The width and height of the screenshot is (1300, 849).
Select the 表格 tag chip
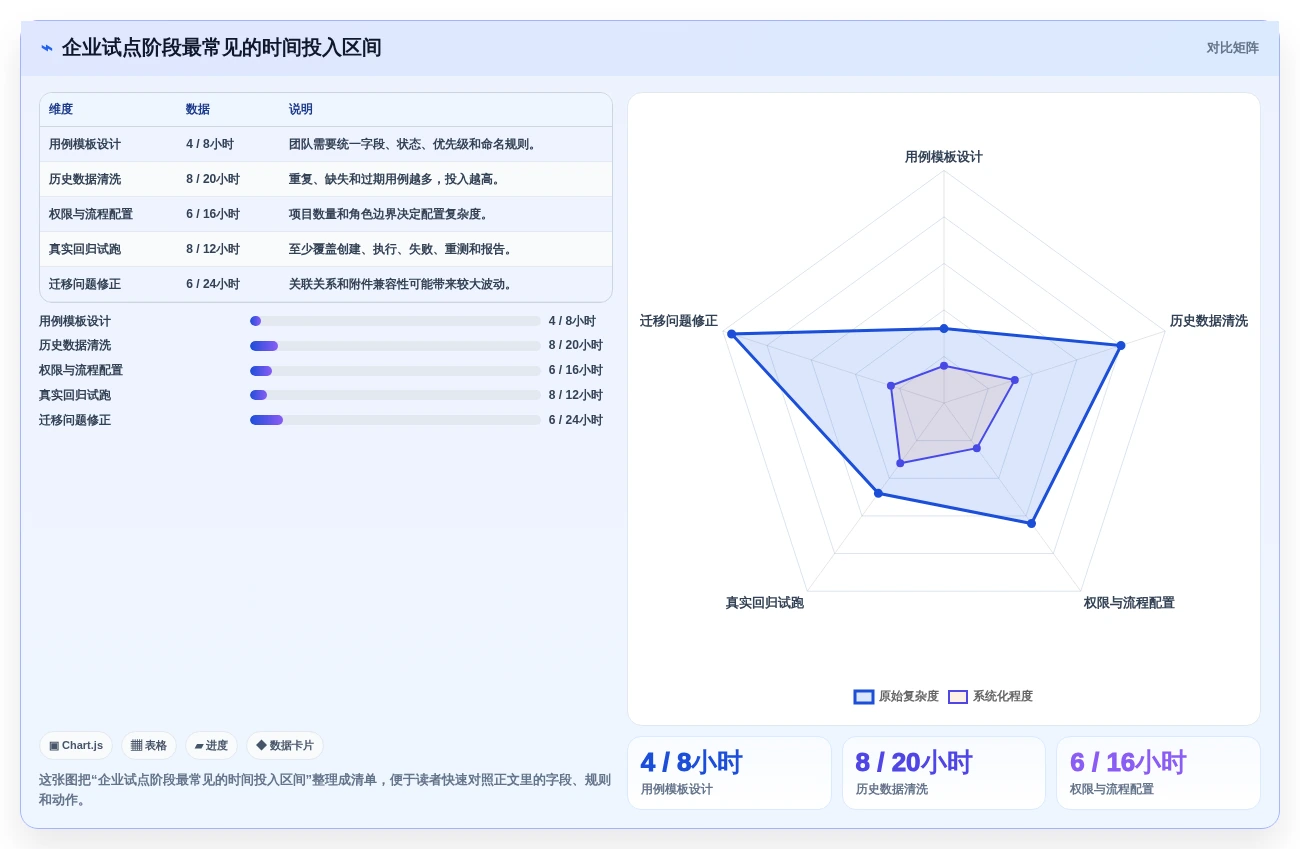click(x=149, y=745)
